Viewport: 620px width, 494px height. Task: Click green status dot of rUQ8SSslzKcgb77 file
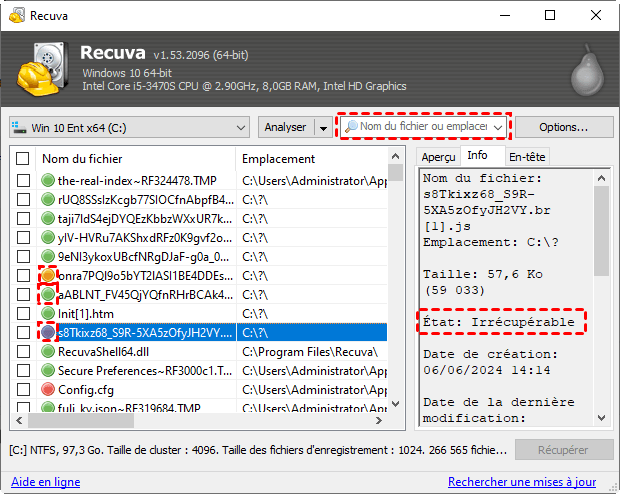point(48,199)
